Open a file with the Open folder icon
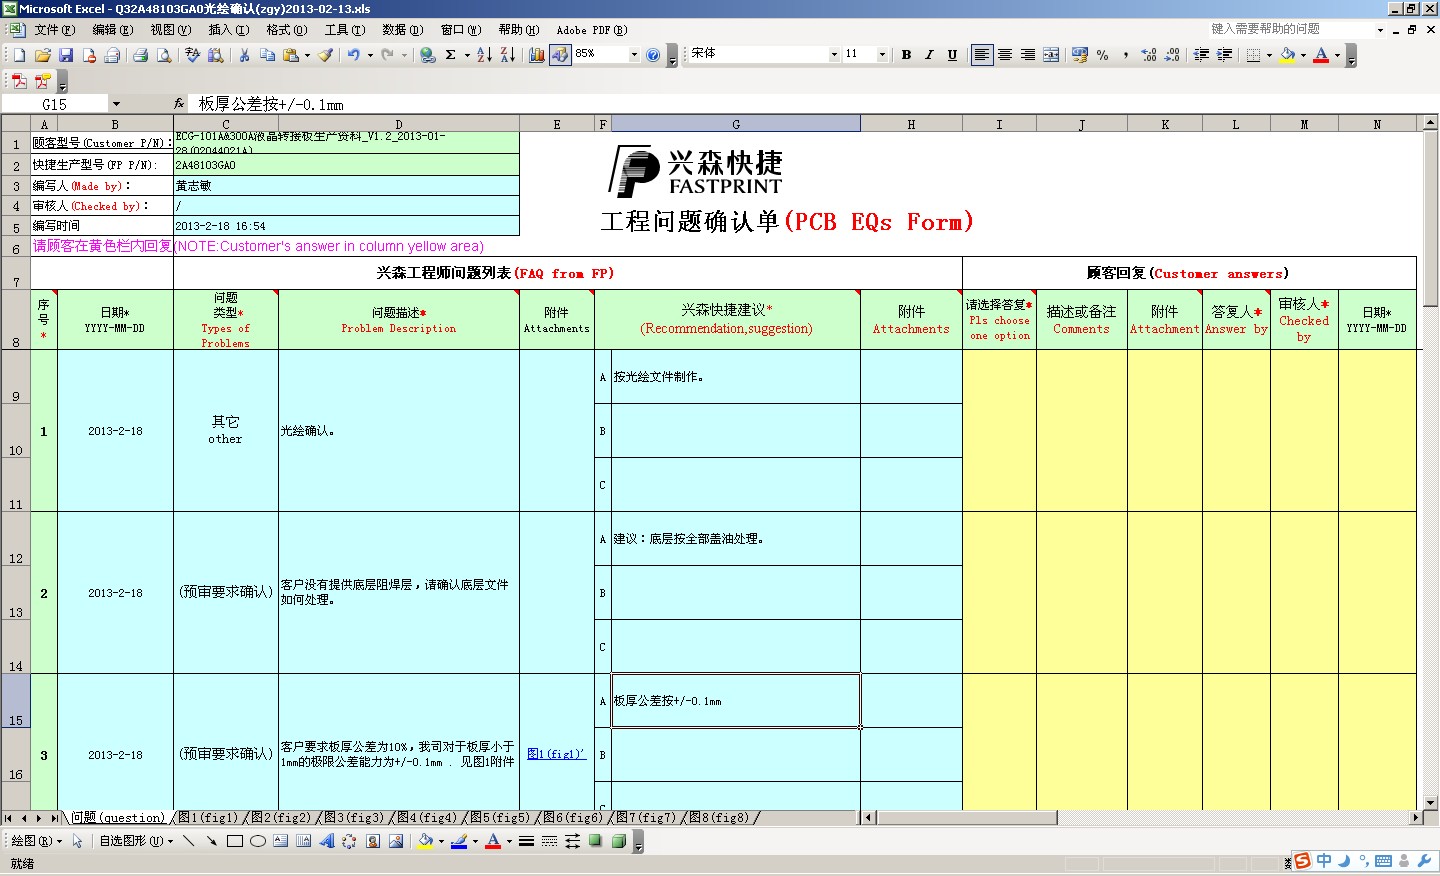This screenshot has width=1440, height=876. [42, 55]
